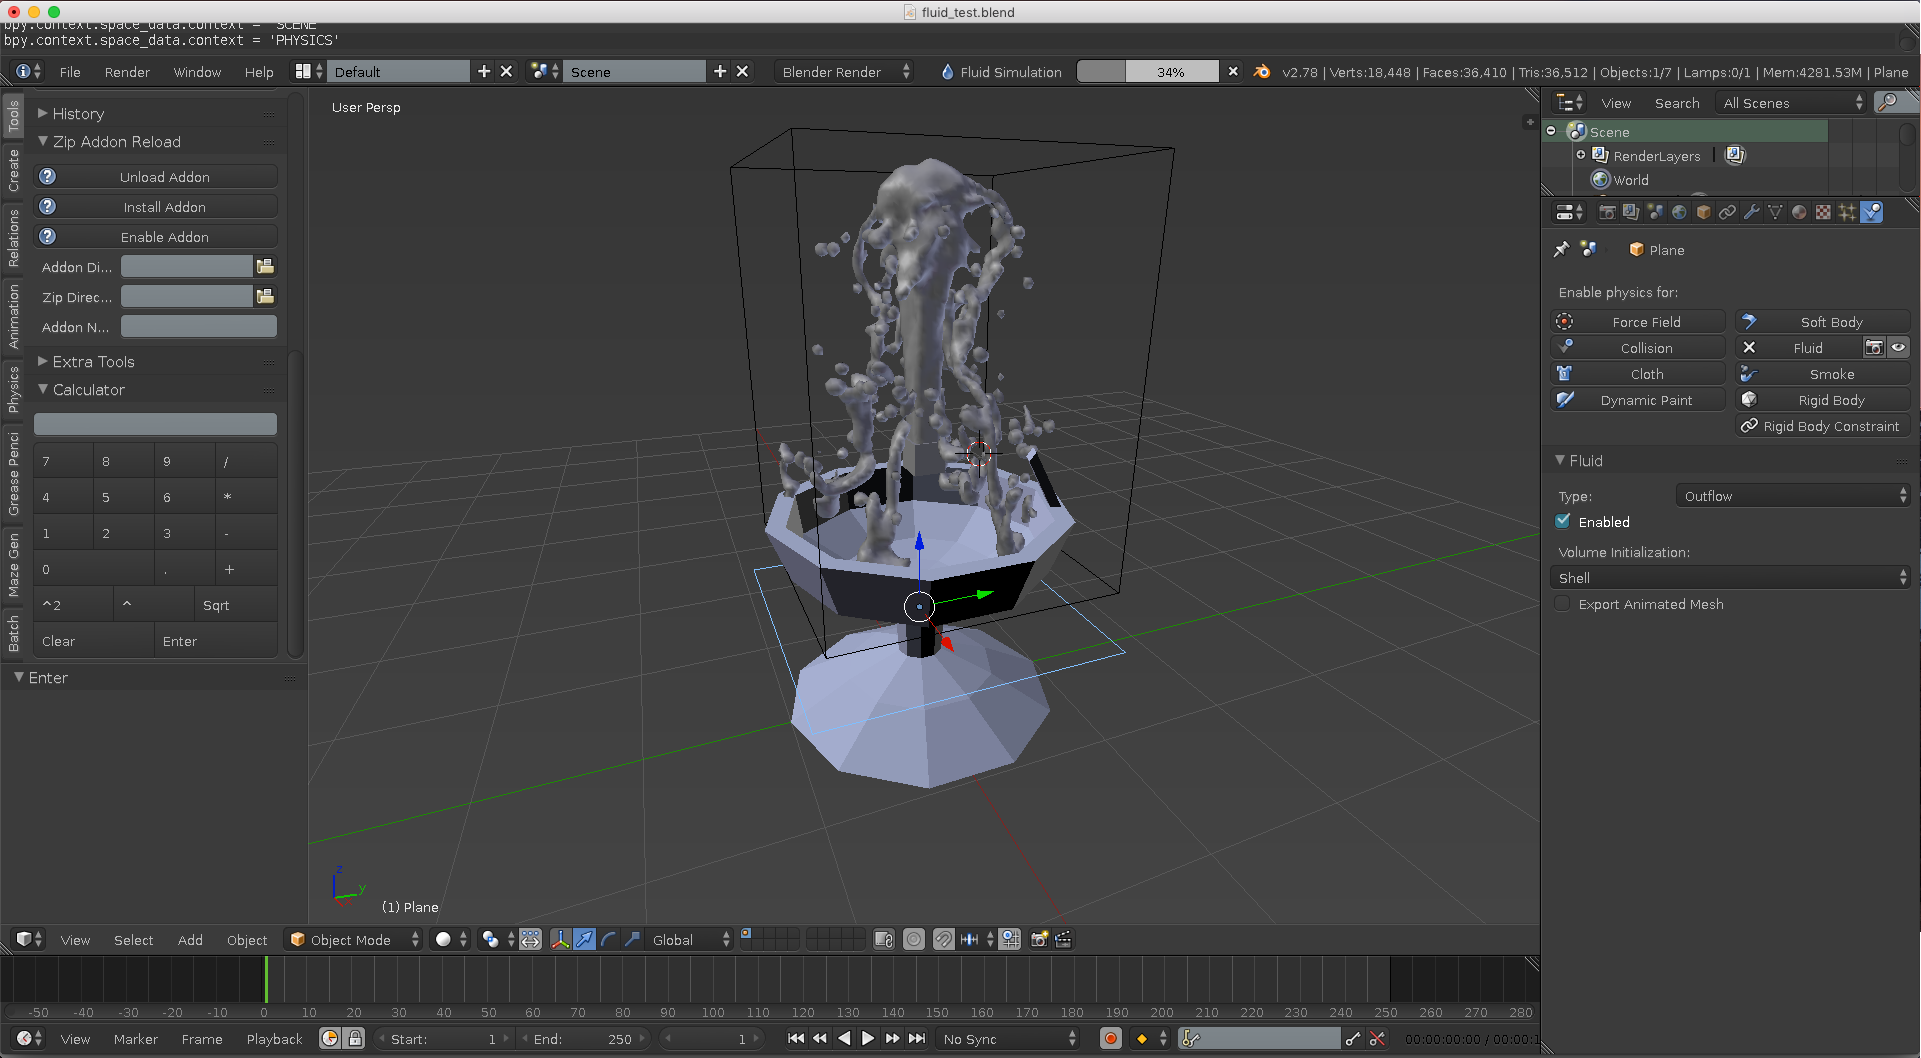Open the World properties tab (globe icon)
1921x1058 pixels.
[x=1679, y=212]
